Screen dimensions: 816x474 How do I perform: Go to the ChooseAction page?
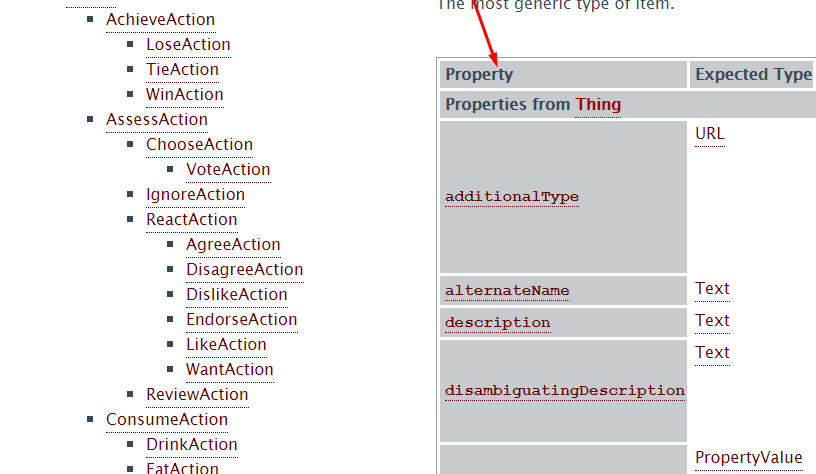[199, 144]
